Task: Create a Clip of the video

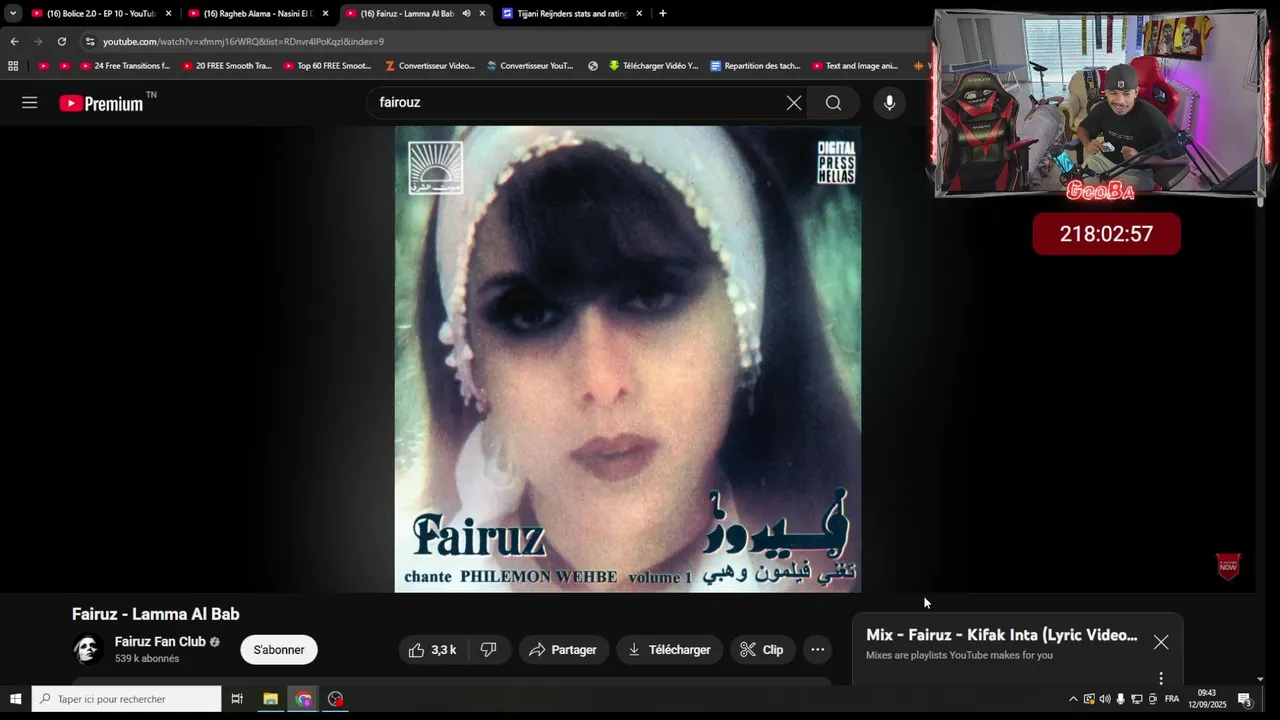Action: (761, 650)
